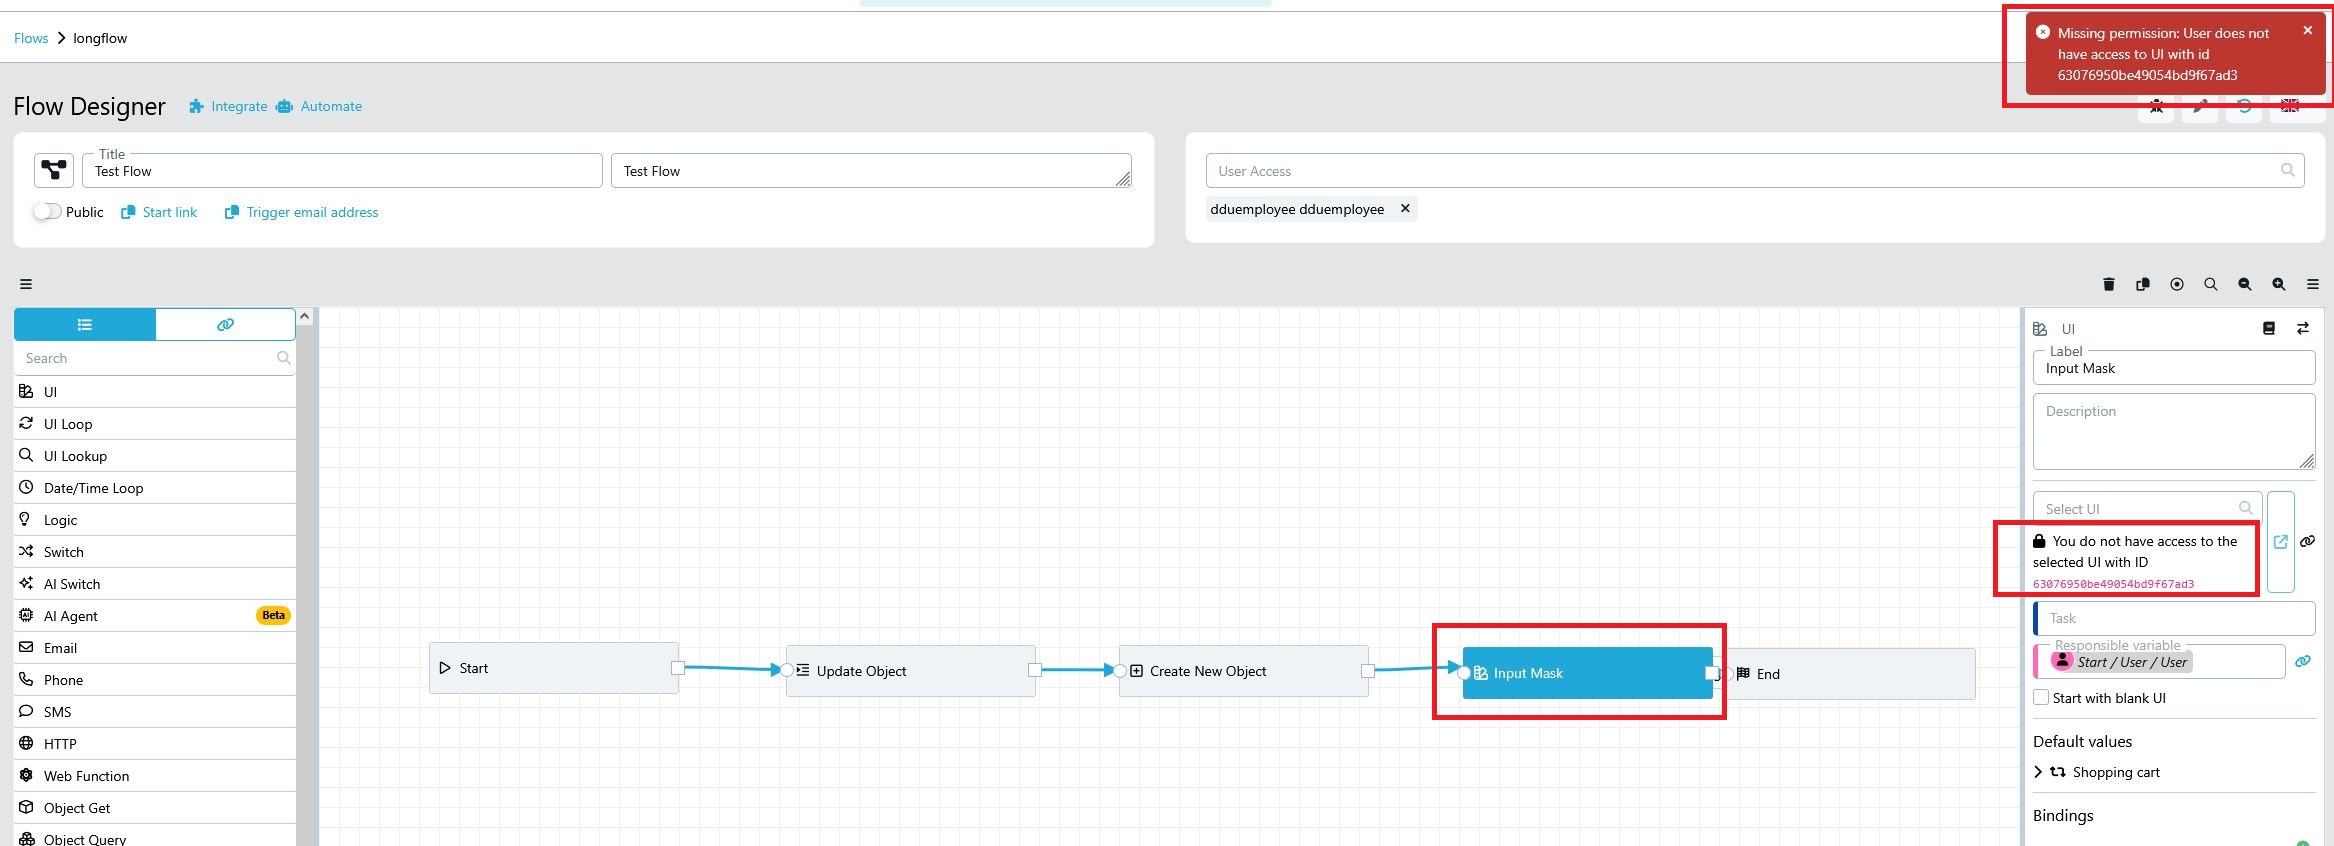Screen dimensions: 2334x846
Task: Click the center target icon in toolbar
Action: 2177,284
